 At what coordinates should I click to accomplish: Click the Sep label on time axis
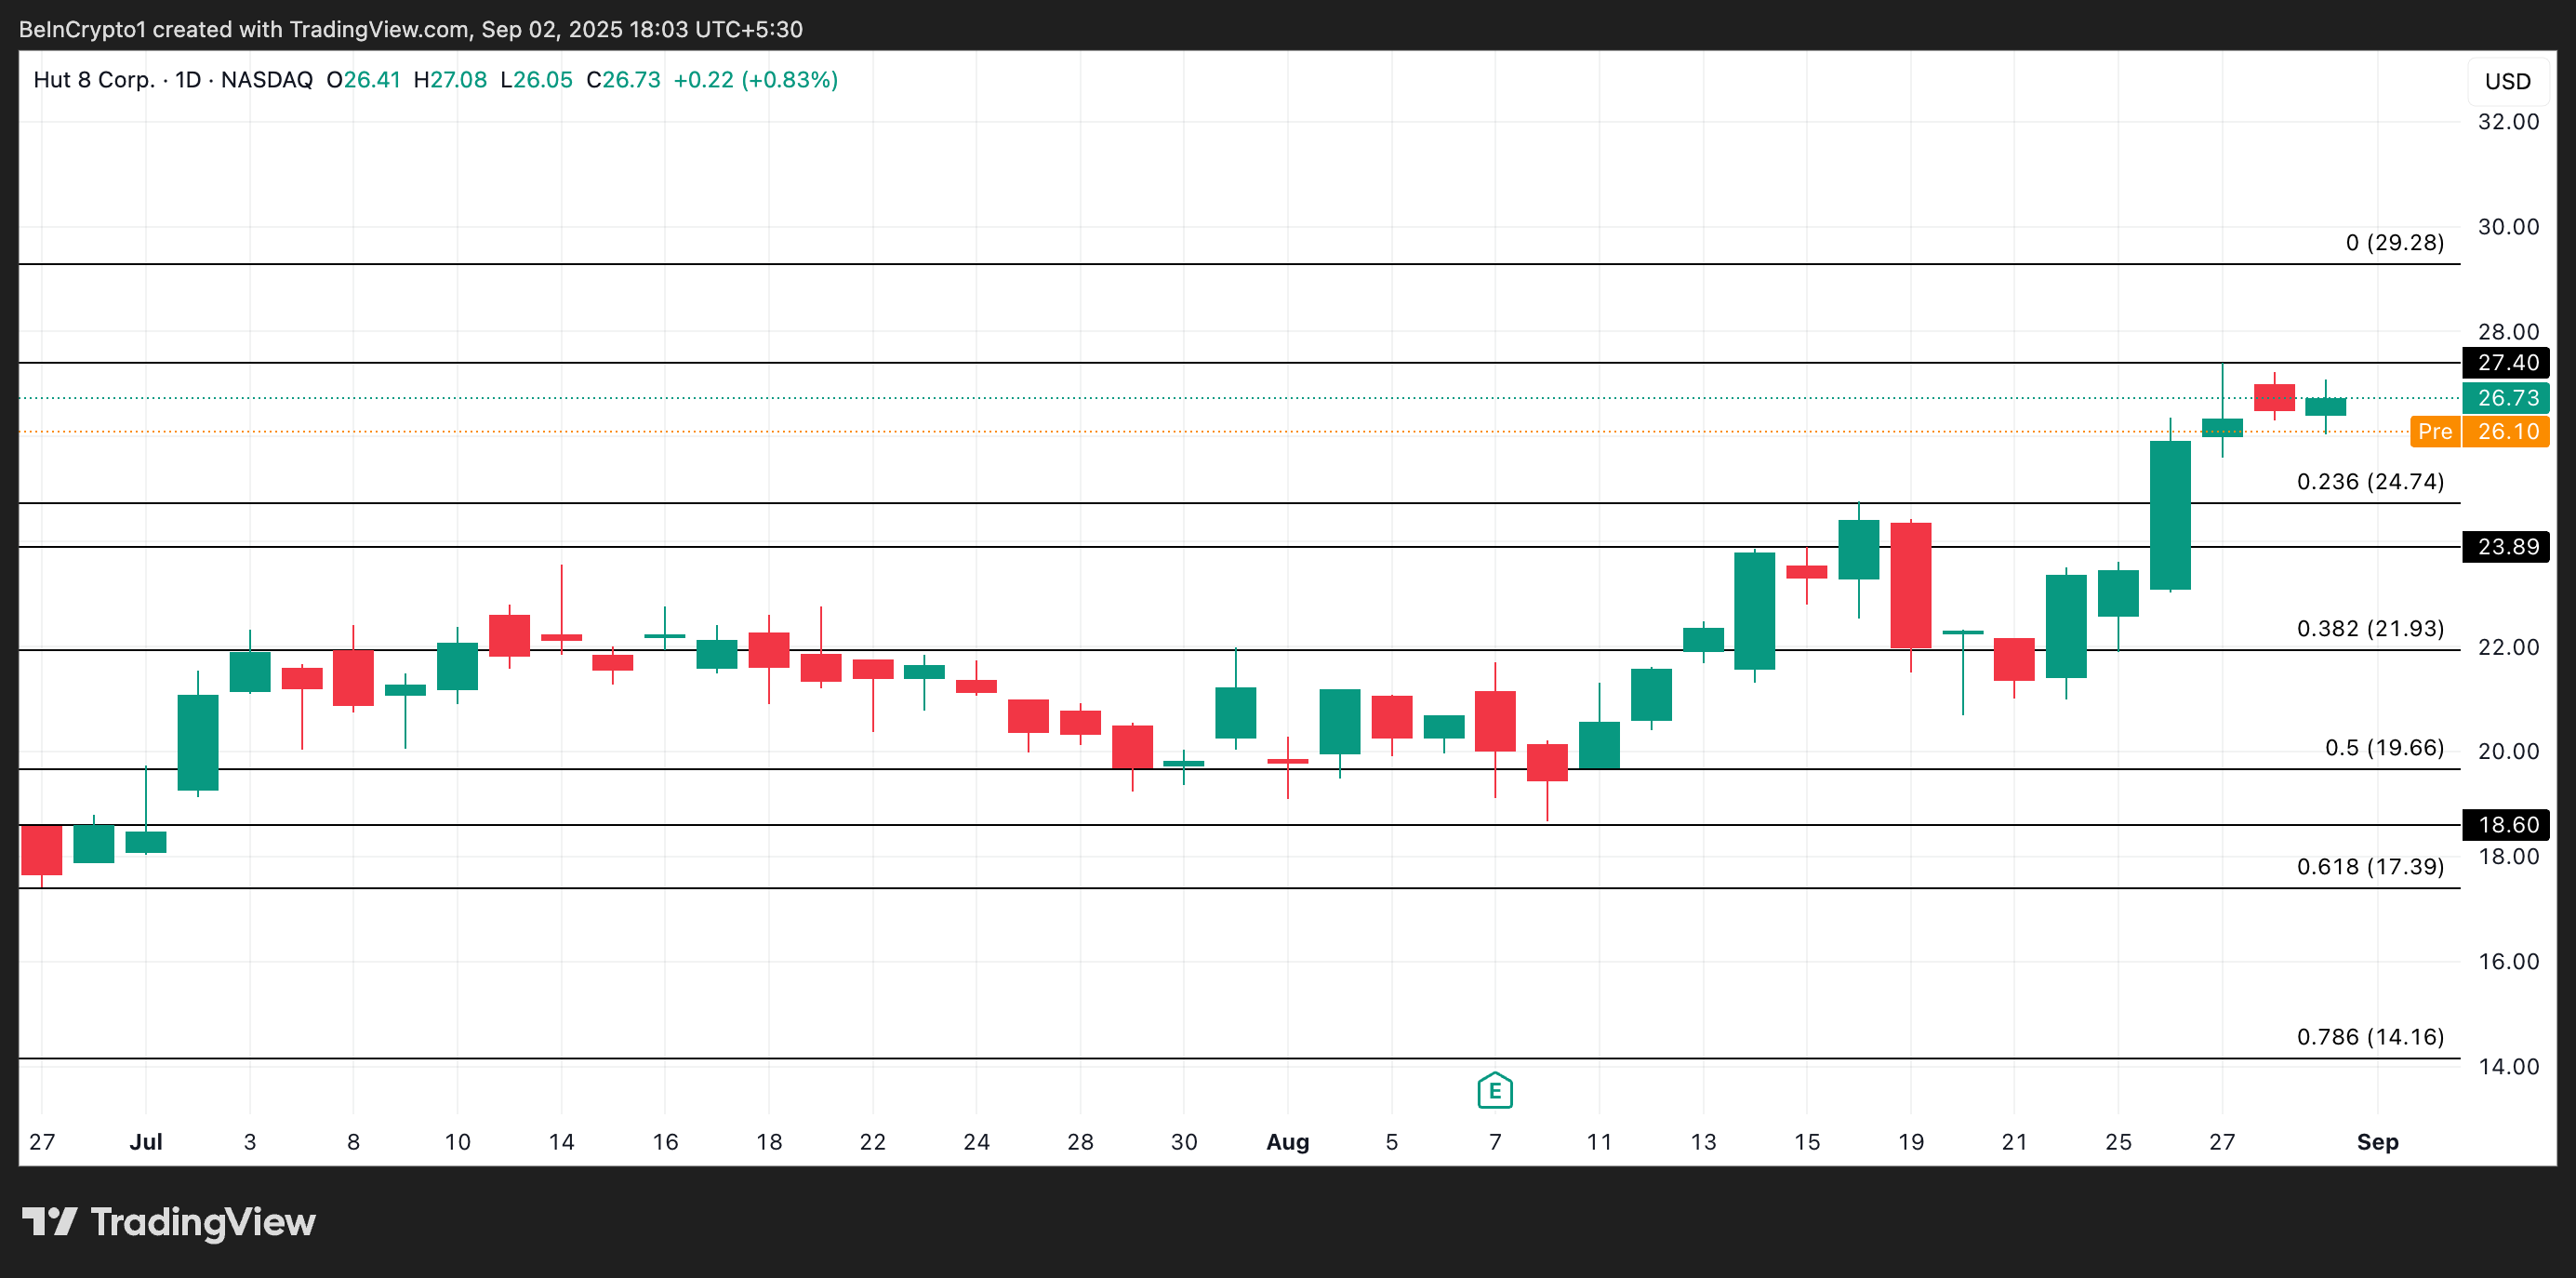pos(2377,1142)
